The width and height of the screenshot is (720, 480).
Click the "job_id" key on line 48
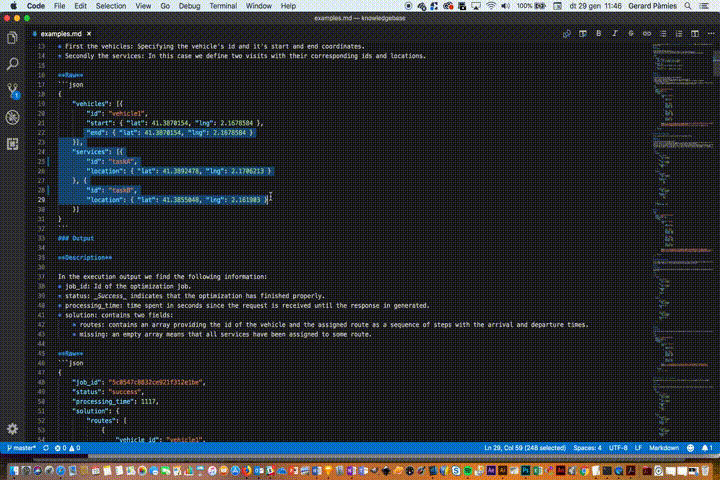(86, 382)
